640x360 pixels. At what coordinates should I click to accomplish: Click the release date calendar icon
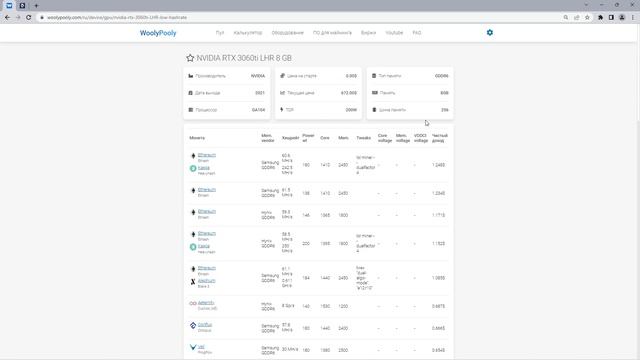pos(191,93)
